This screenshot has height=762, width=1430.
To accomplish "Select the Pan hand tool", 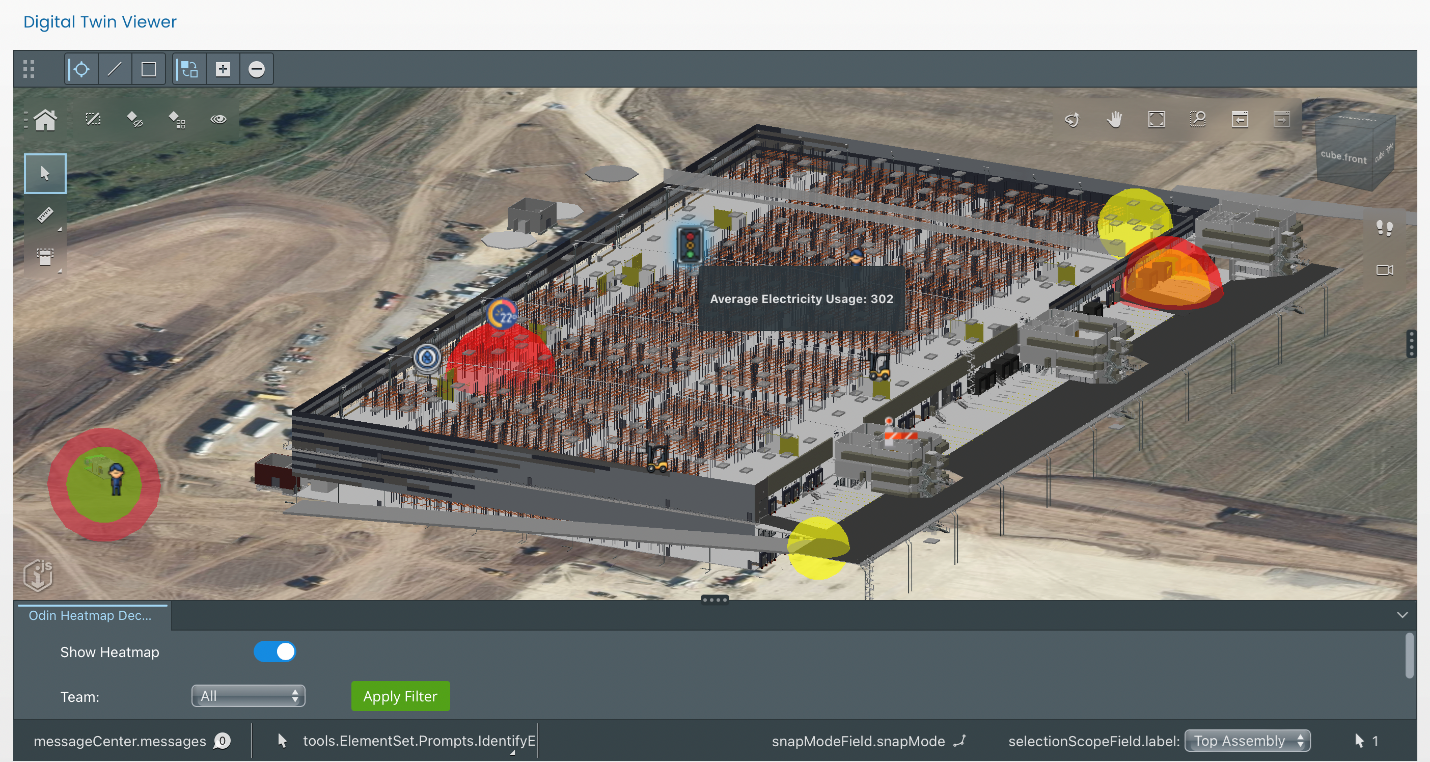I will pos(1114,118).
